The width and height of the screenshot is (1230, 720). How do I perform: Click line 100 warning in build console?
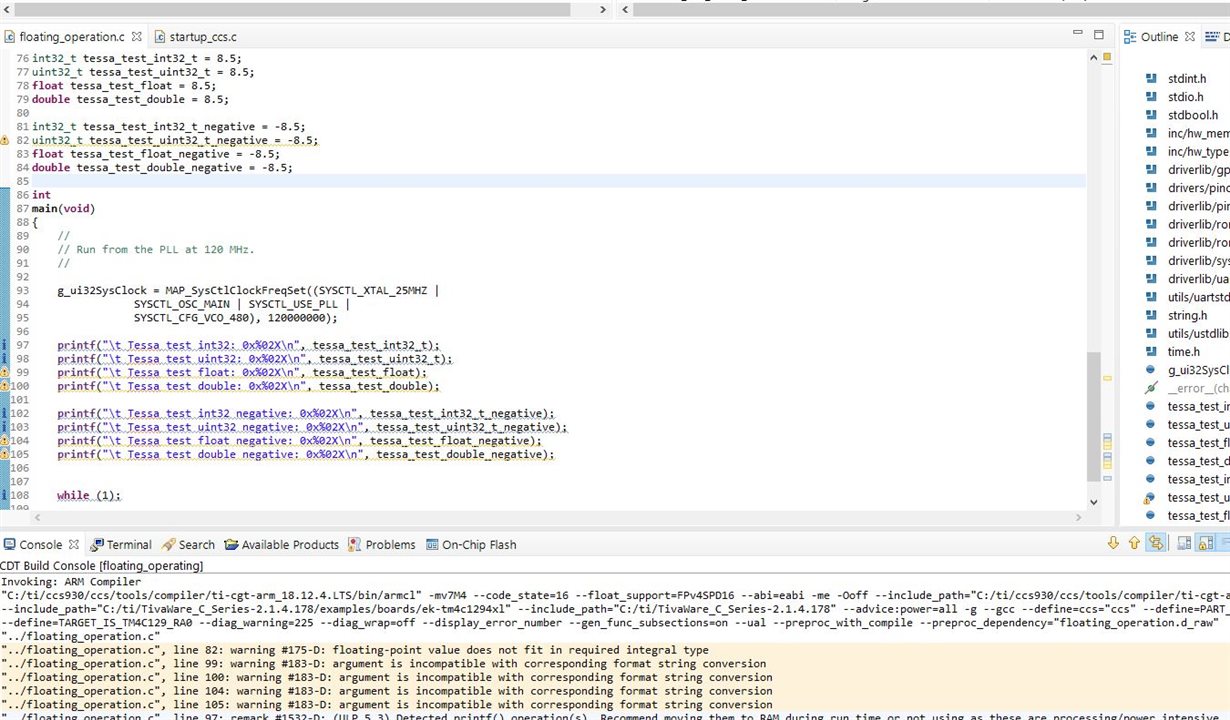(387, 677)
